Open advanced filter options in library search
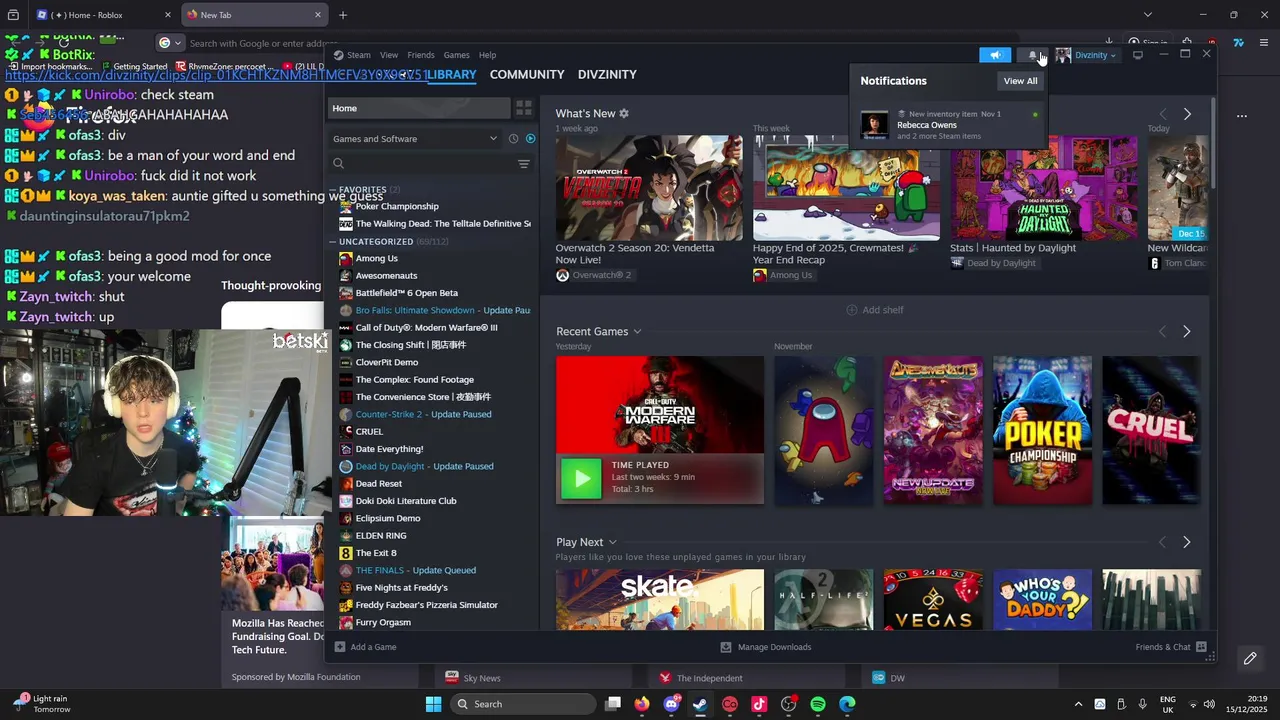Viewport: 1280px width, 720px height. [x=523, y=164]
